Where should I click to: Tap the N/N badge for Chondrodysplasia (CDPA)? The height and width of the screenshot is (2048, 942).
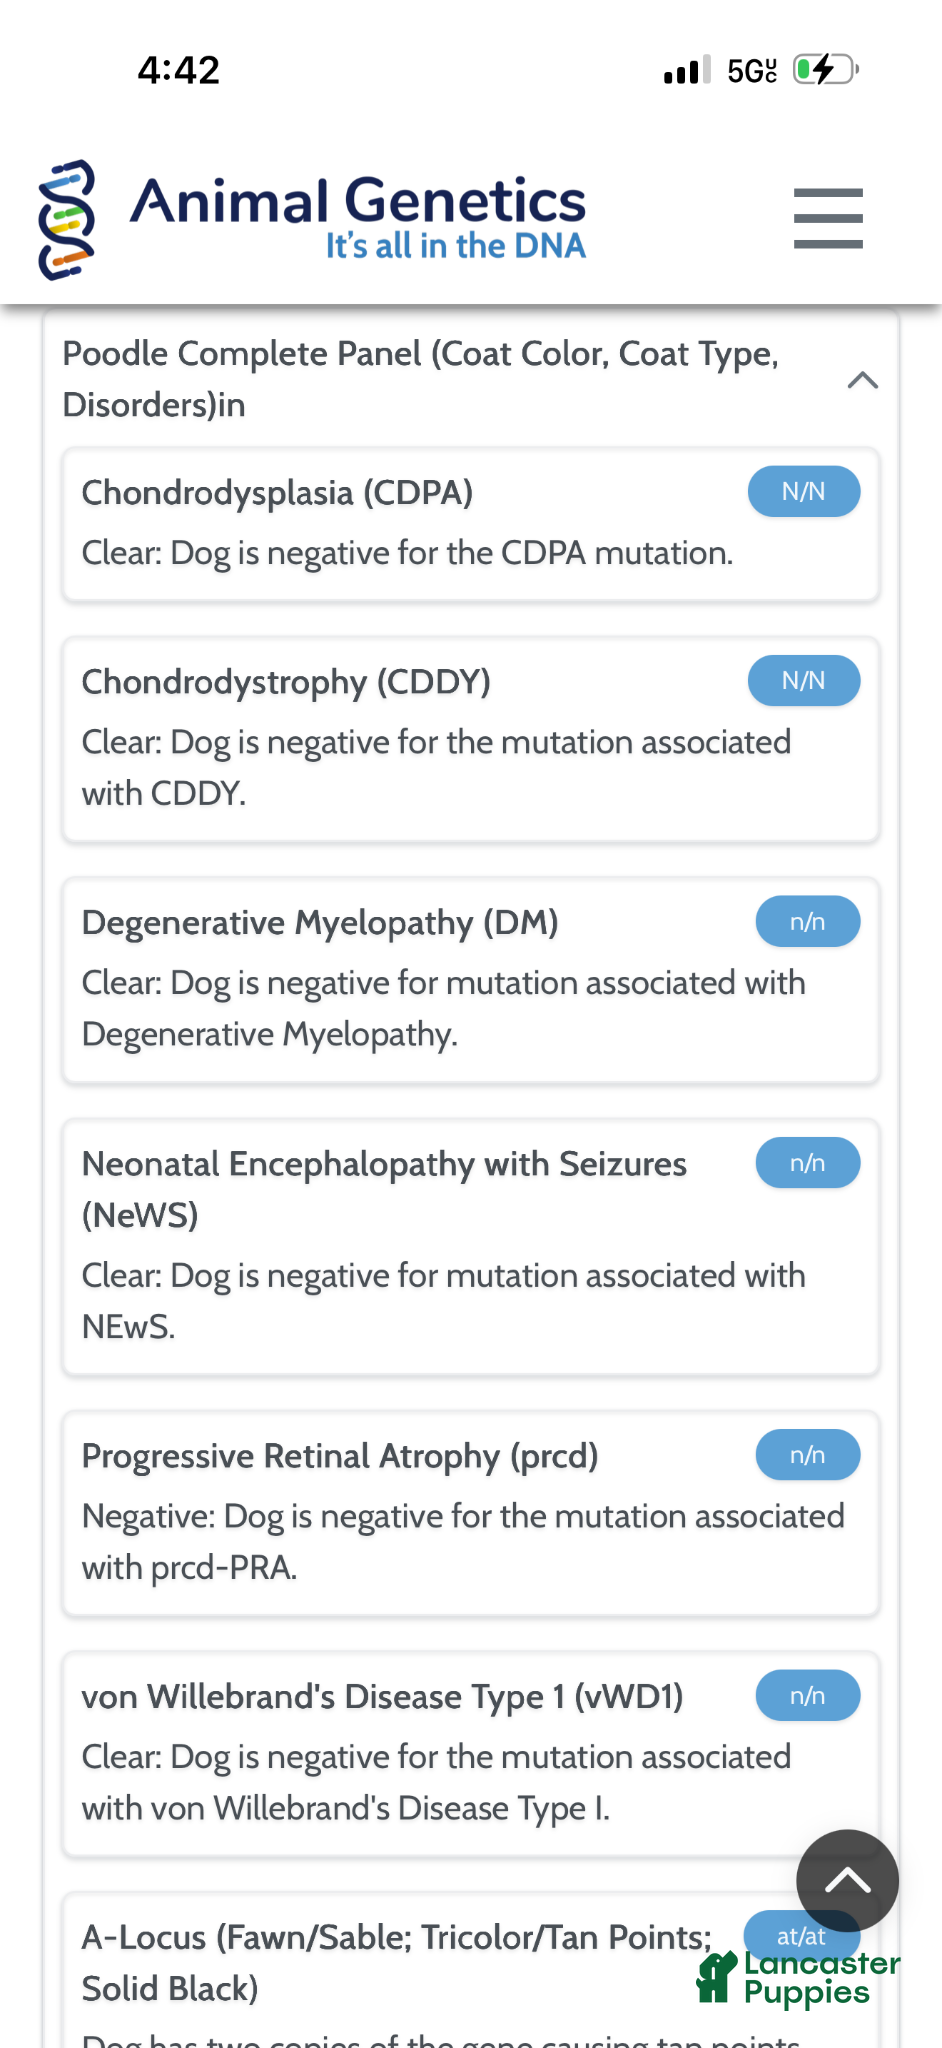[804, 492]
